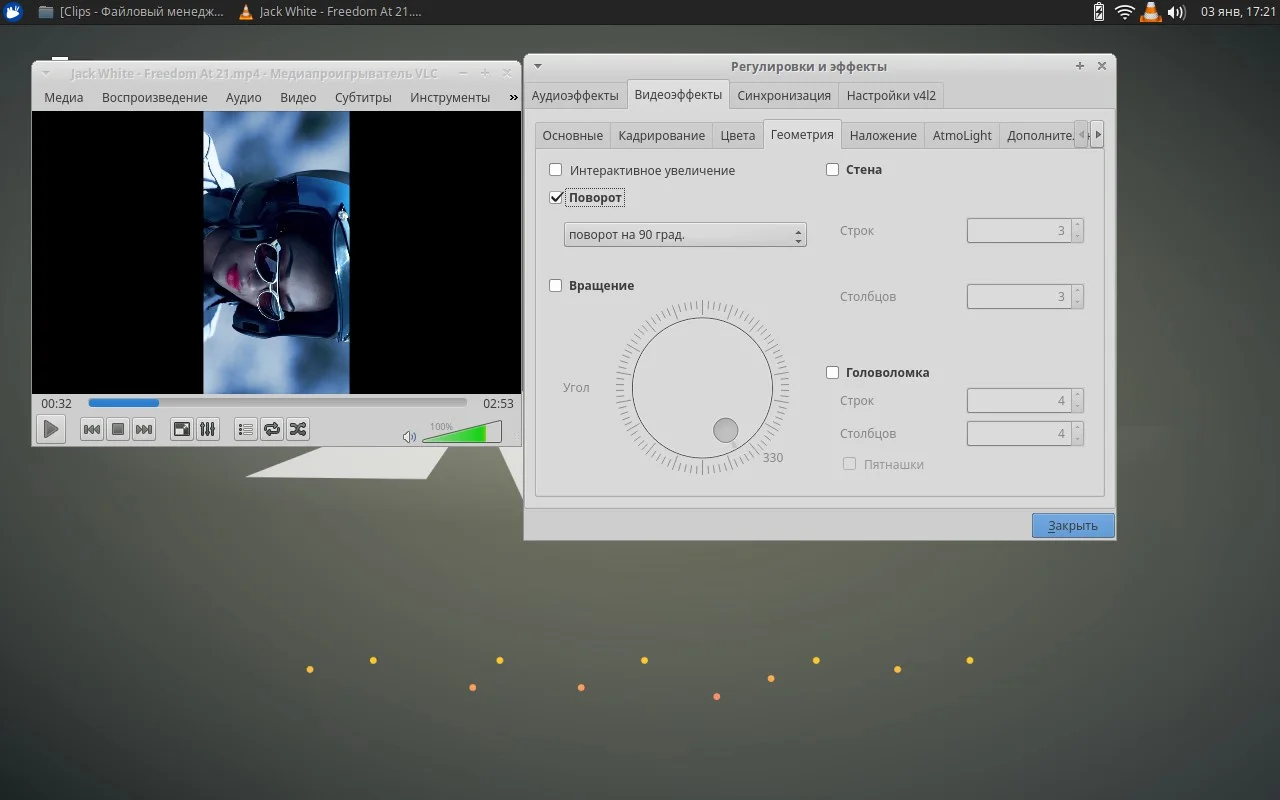The width and height of the screenshot is (1280, 800).
Task: Expand hidden menus with the » chevron
Action: coord(513,98)
